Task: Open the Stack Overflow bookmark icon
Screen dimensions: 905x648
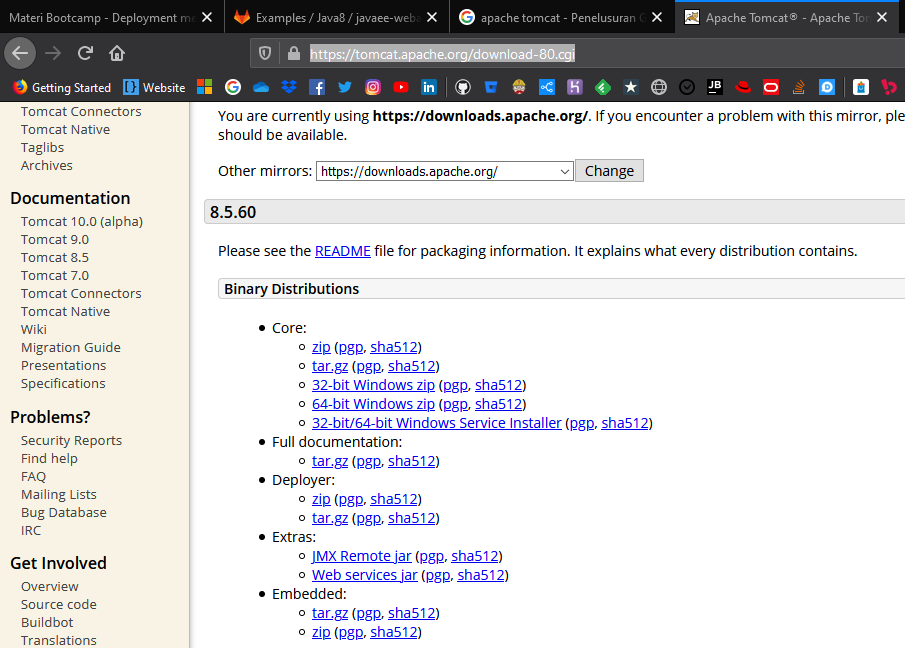Action: click(x=799, y=87)
